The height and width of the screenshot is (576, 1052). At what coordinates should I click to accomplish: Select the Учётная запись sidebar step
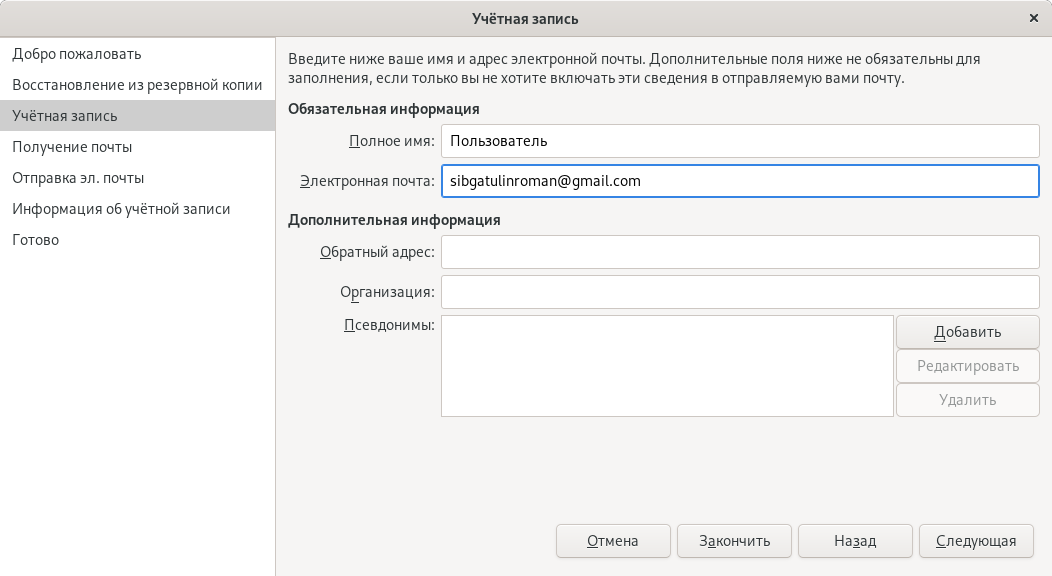point(138,115)
